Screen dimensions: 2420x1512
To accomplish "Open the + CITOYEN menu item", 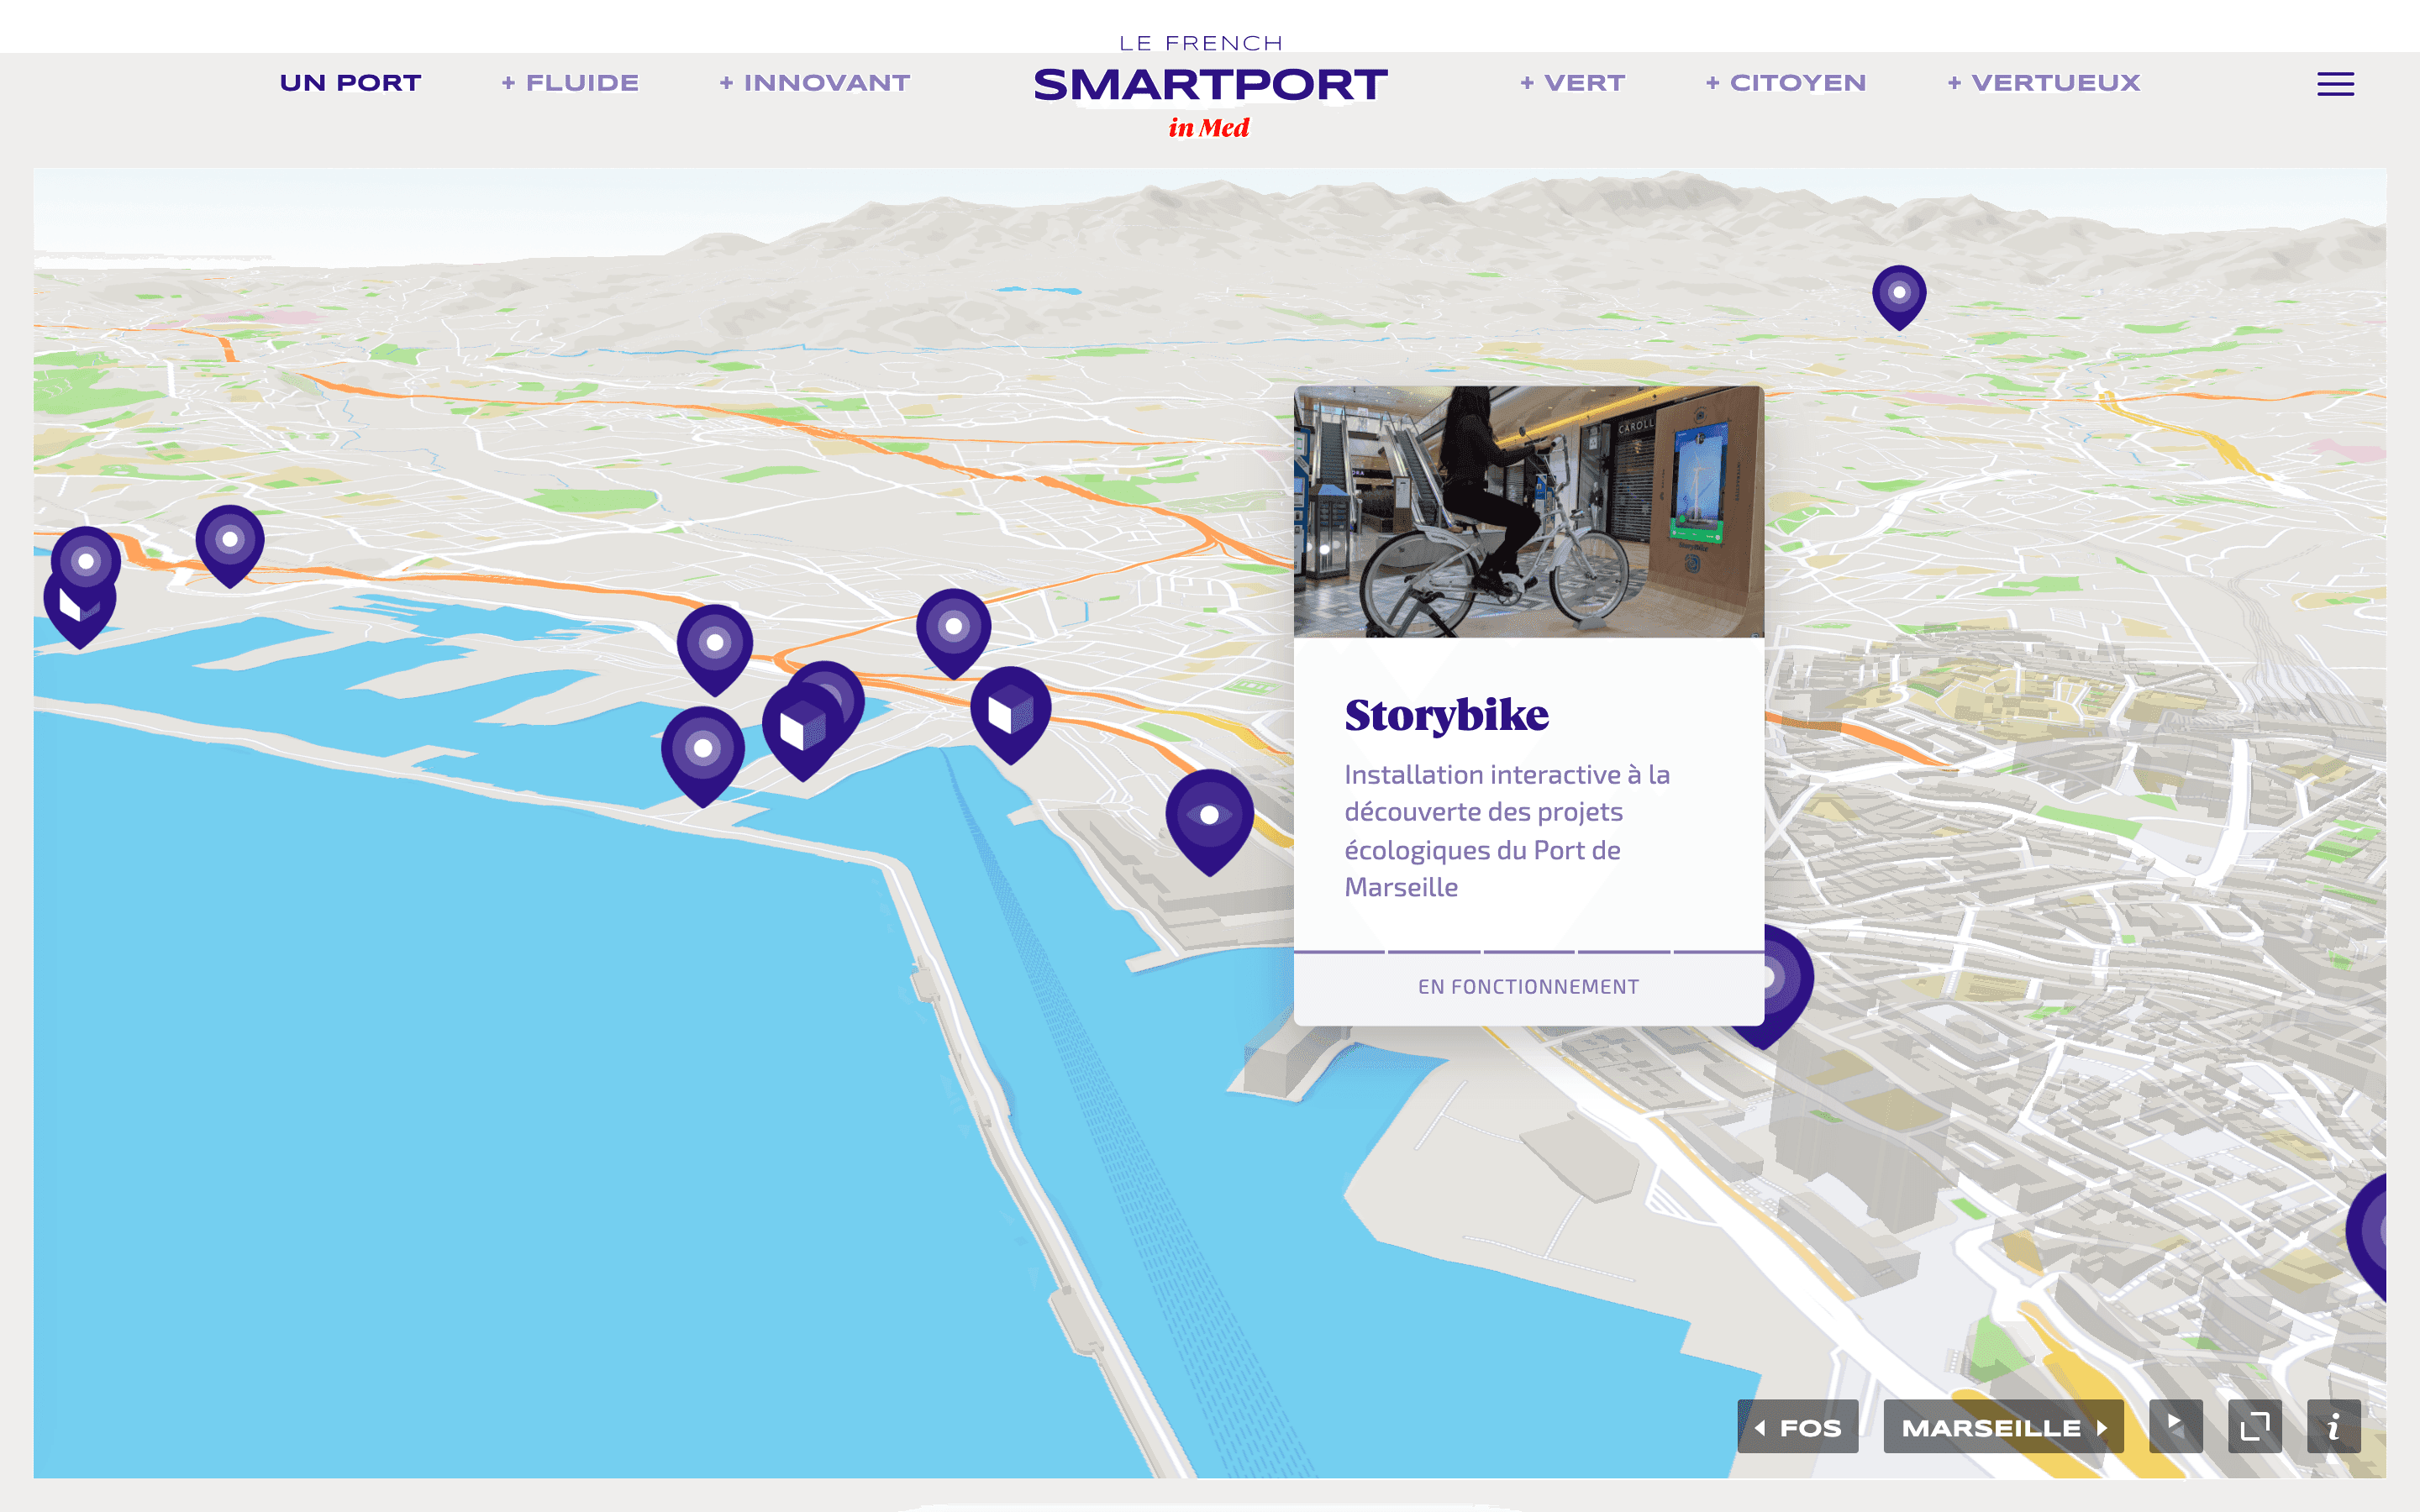I will coord(1785,83).
